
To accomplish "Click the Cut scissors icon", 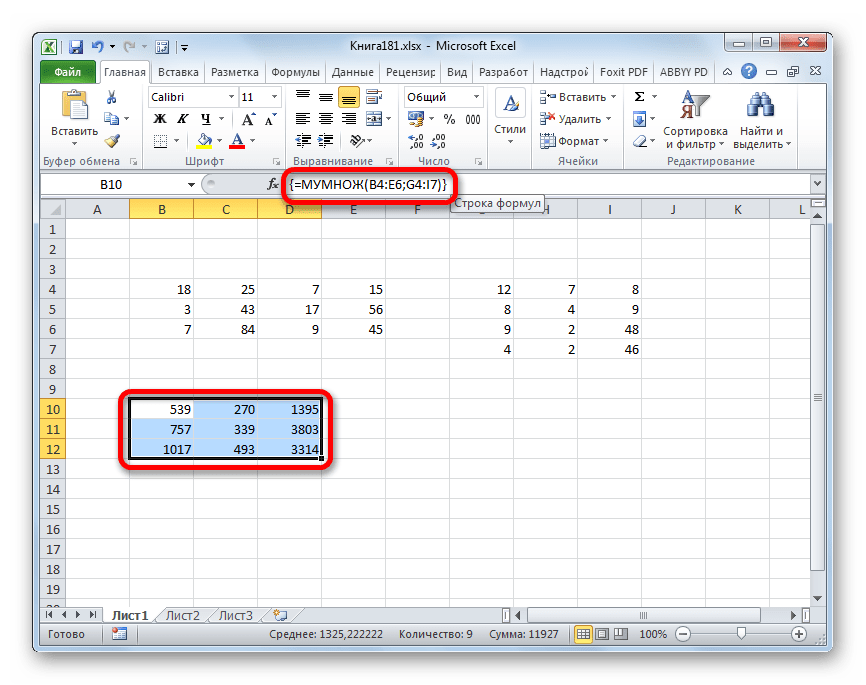I will coord(112,97).
